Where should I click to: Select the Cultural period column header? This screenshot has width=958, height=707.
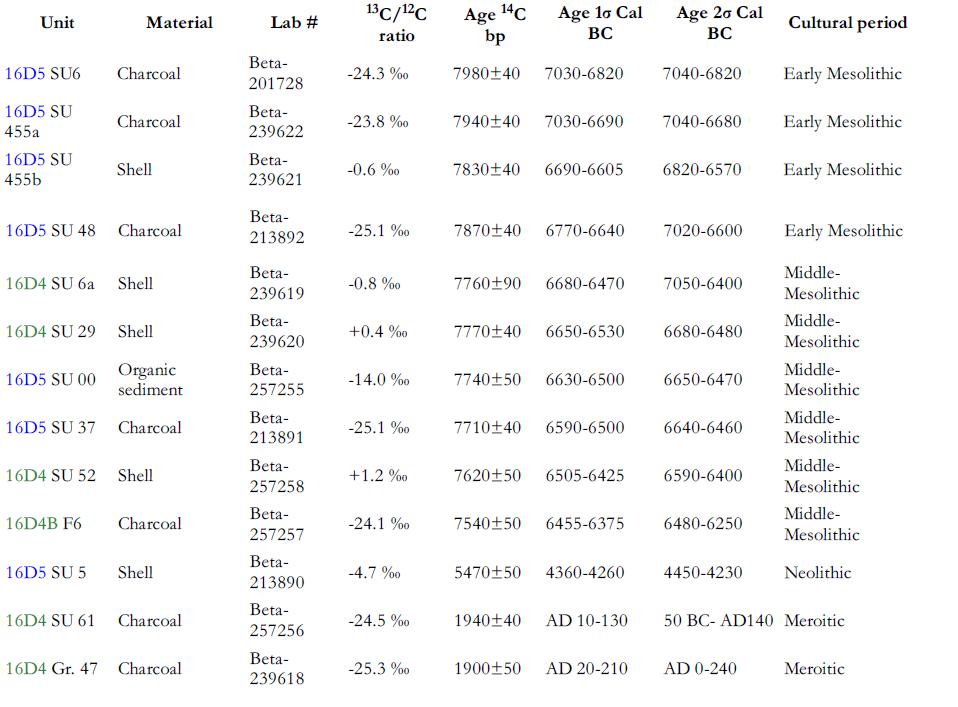[847, 23]
